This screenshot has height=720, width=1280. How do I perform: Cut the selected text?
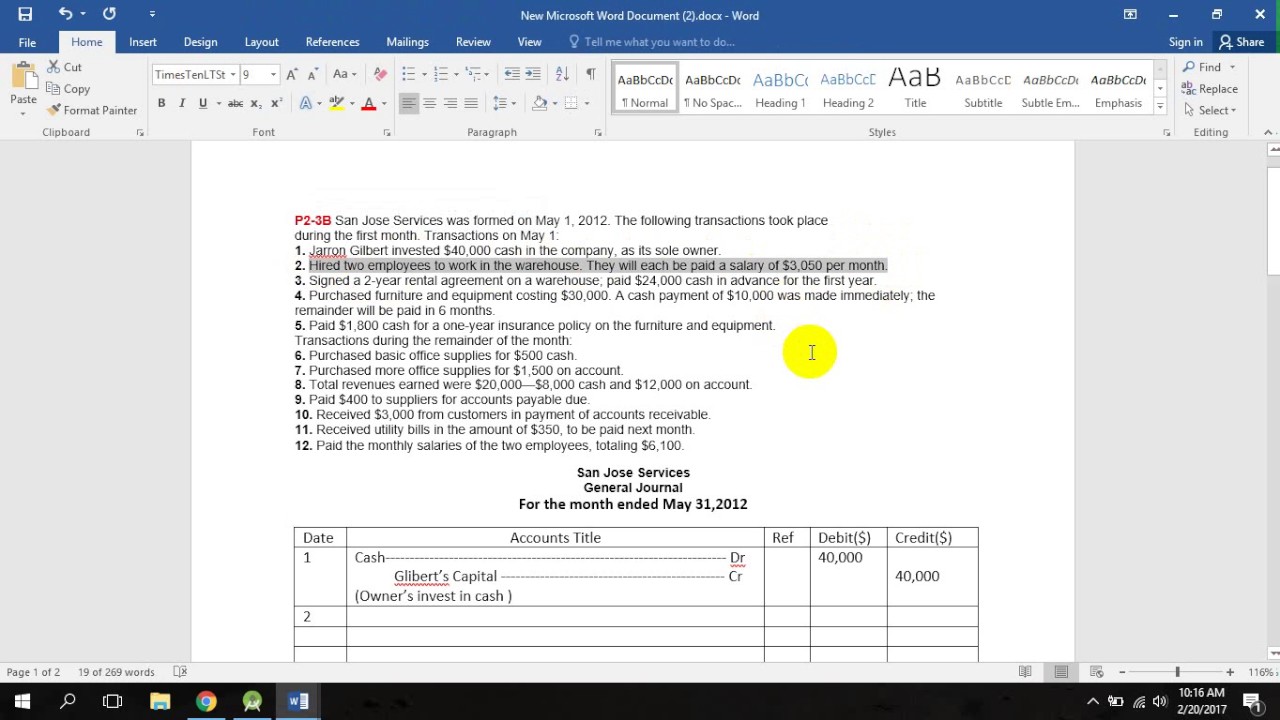pyautogui.click(x=65, y=67)
